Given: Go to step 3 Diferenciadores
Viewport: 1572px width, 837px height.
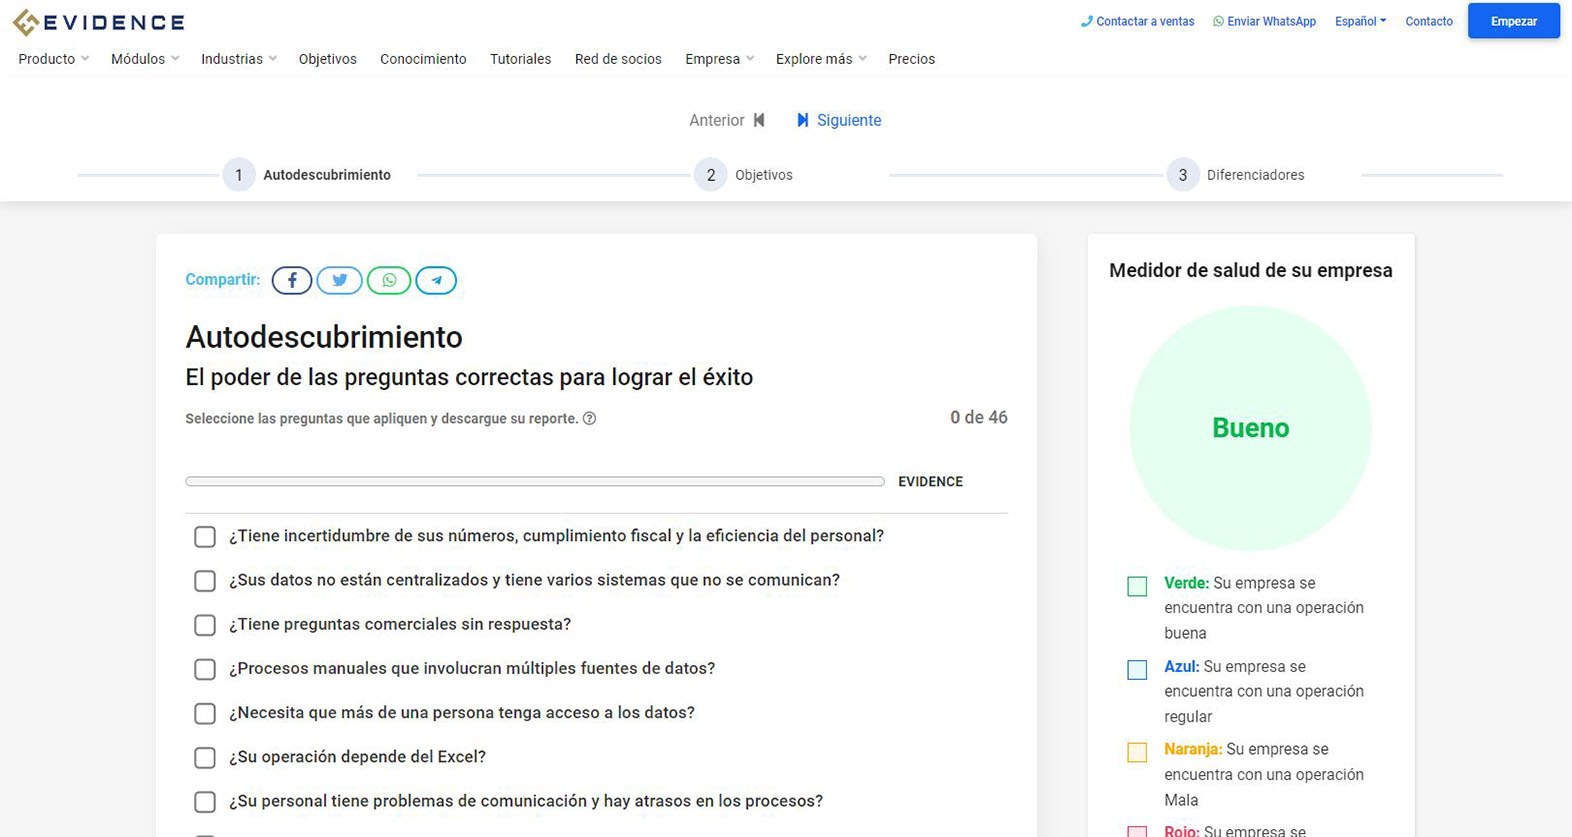Looking at the screenshot, I should 1236,175.
